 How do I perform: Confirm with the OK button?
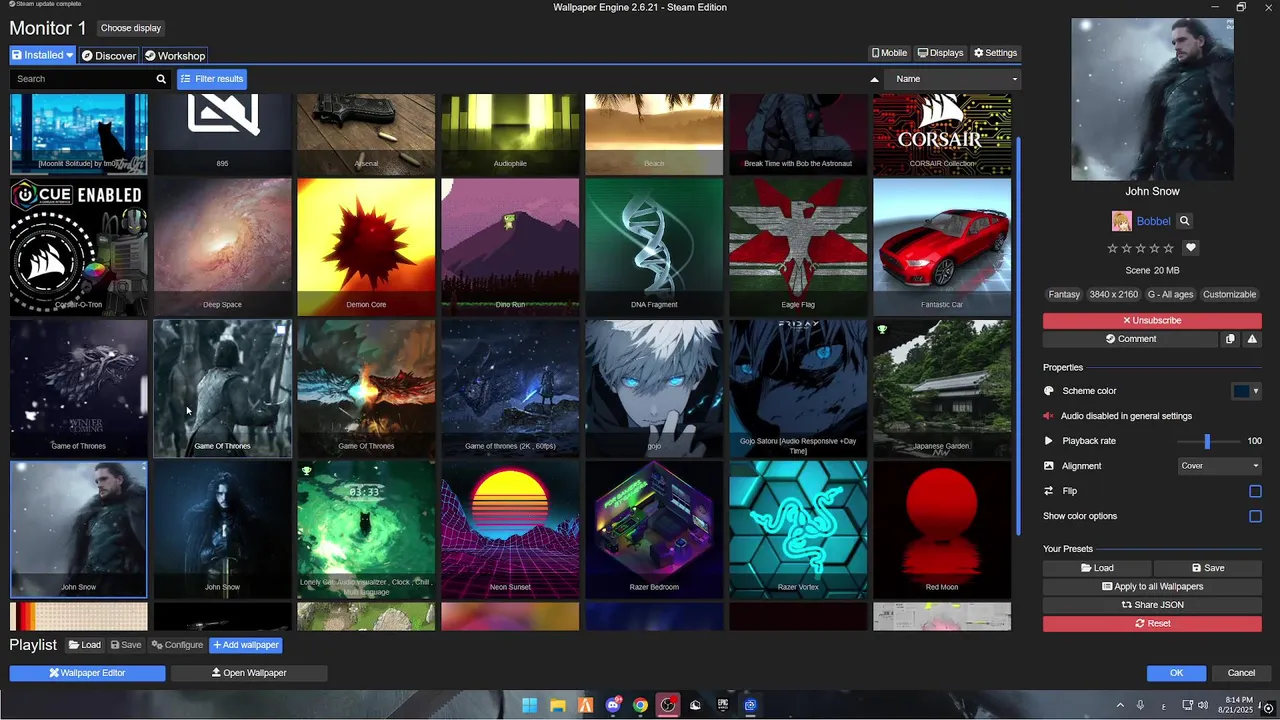[1176, 673]
